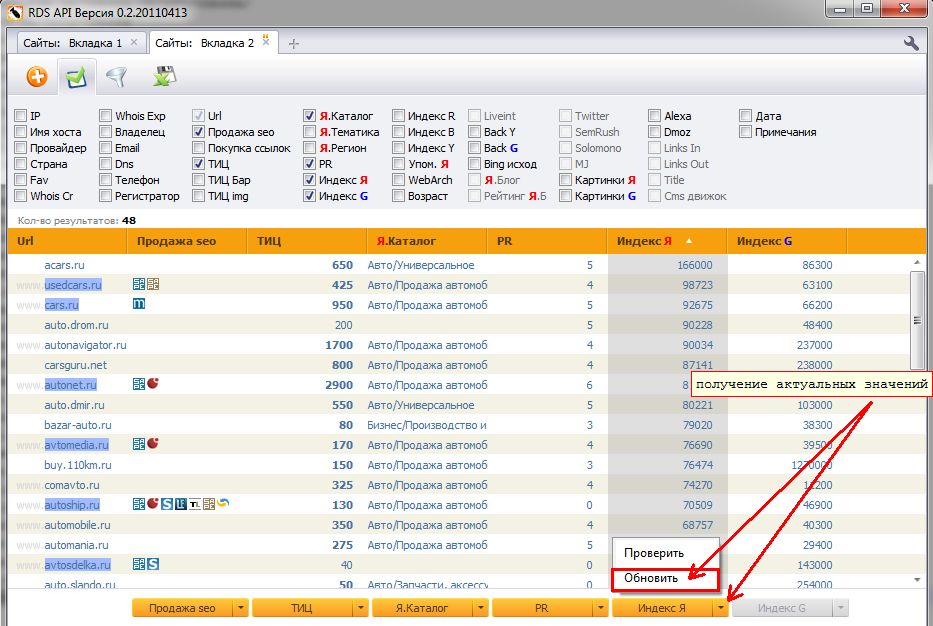
Task: Expand the dropdown arrow beside PR button
Action: coord(600,608)
